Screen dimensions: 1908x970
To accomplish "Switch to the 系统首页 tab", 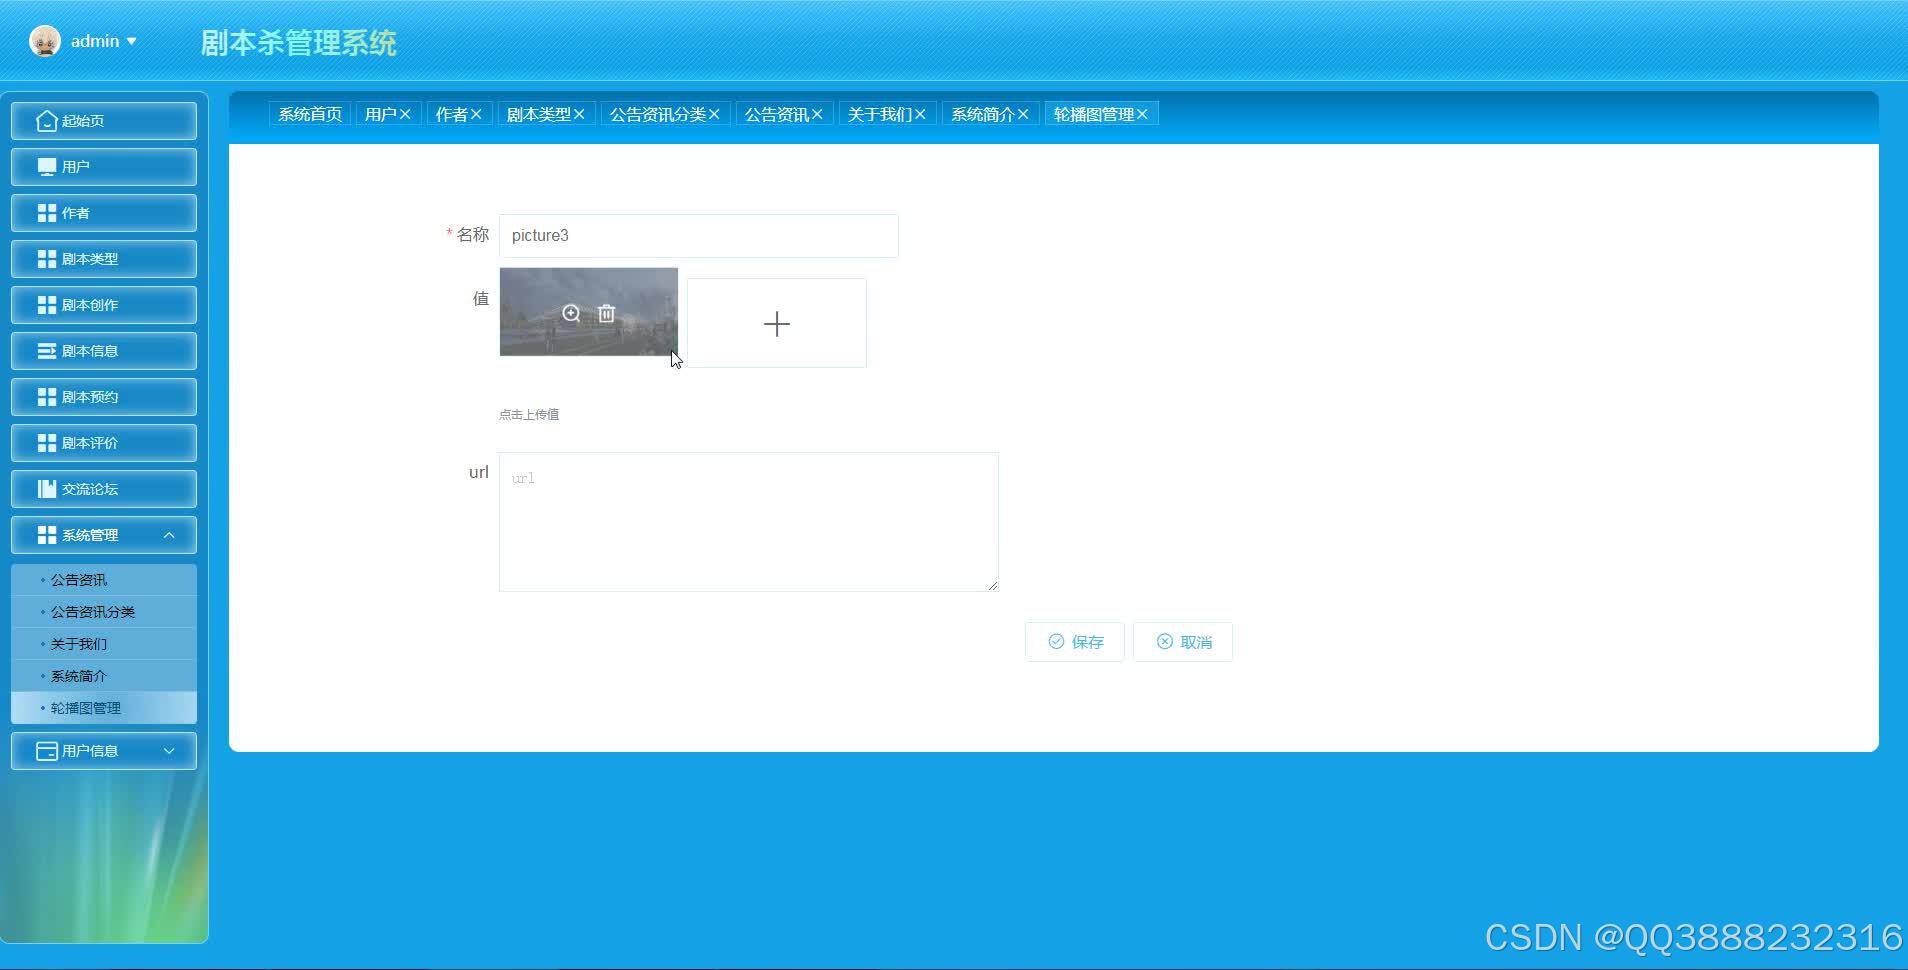I will pos(310,114).
